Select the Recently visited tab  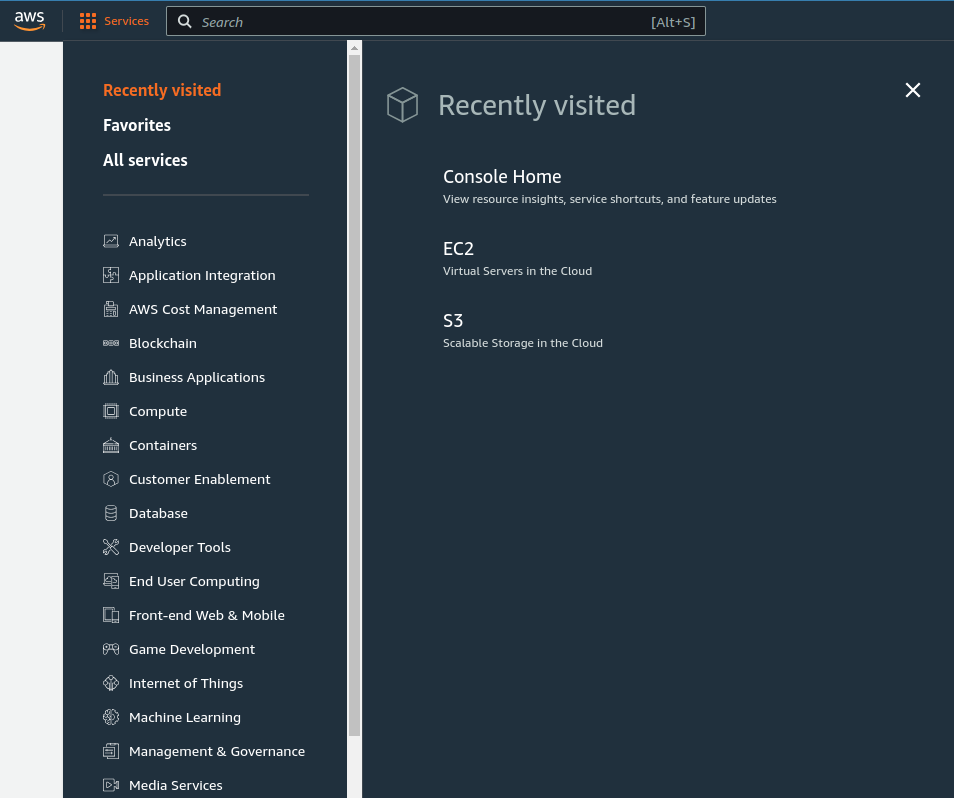pos(162,90)
